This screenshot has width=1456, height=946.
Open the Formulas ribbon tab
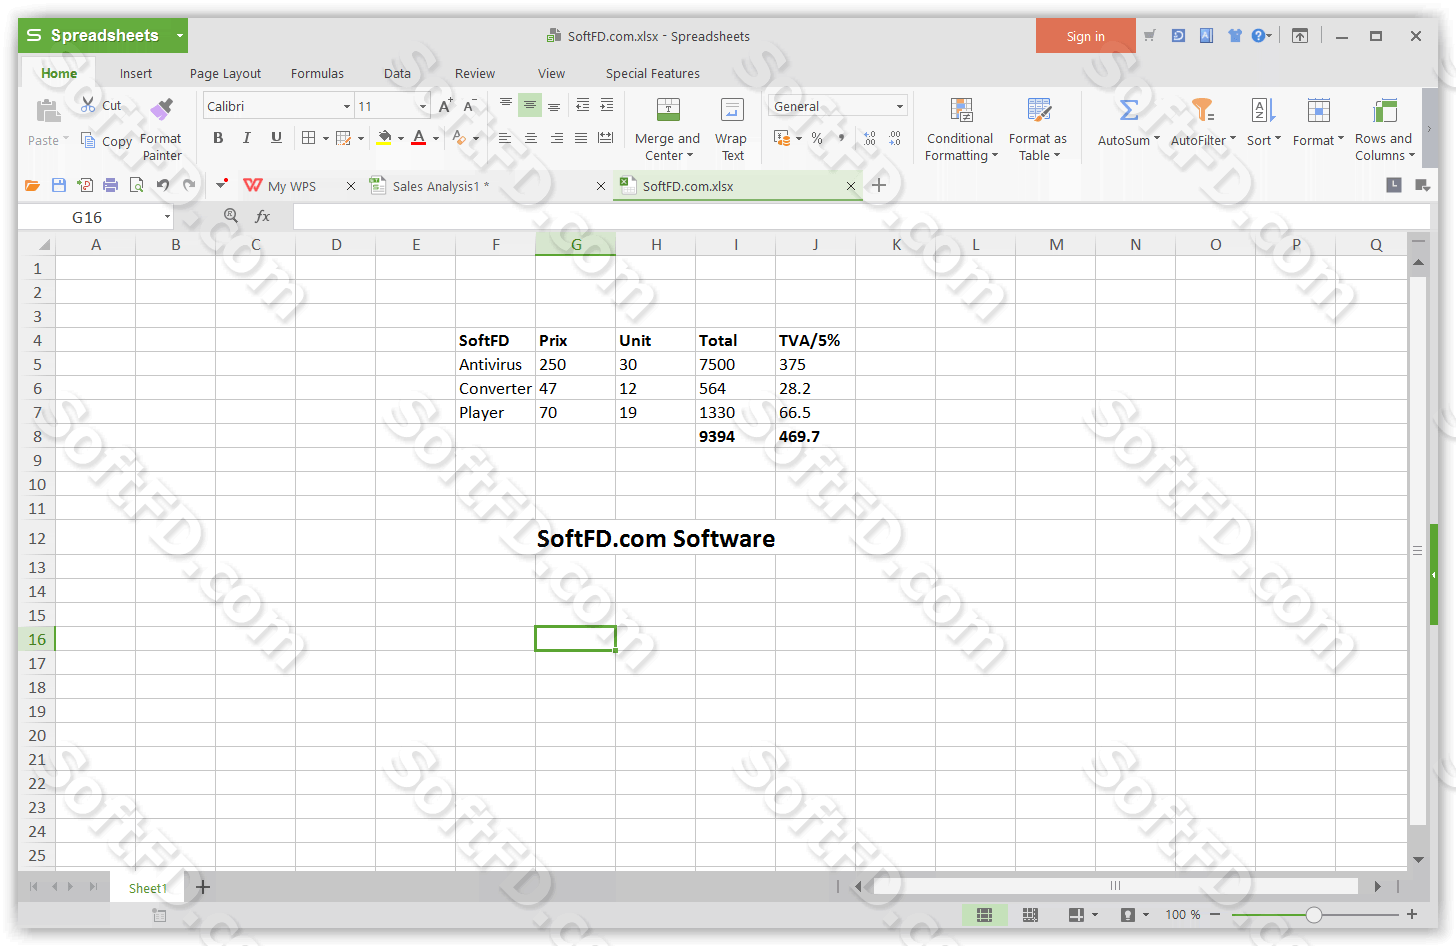[x=317, y=73]
